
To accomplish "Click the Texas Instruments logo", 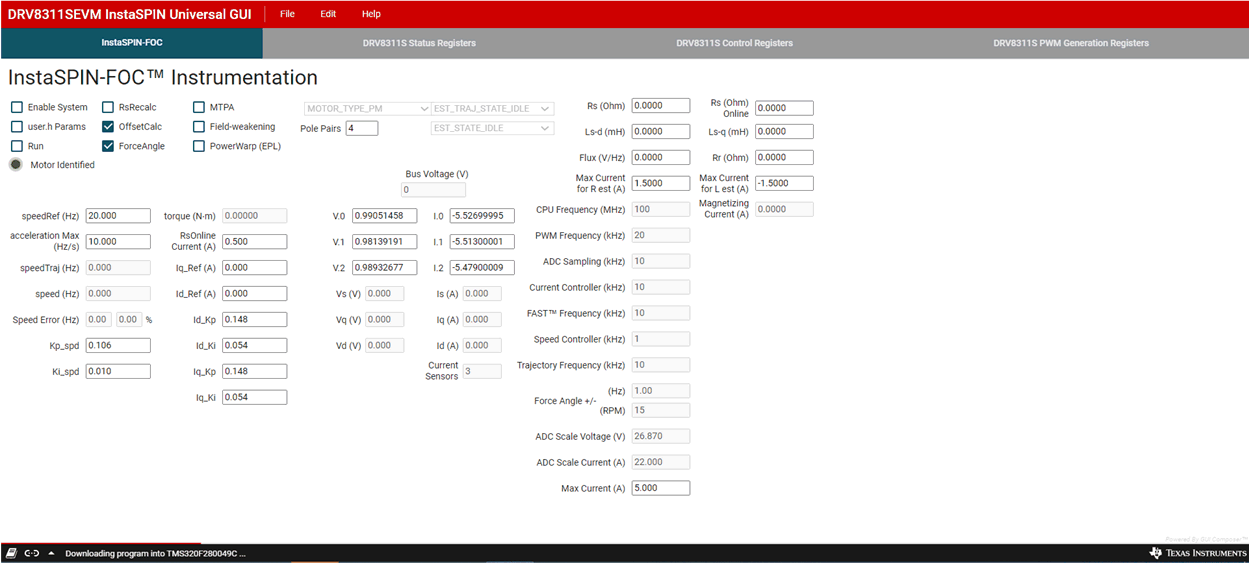I will click(1198, 553).
